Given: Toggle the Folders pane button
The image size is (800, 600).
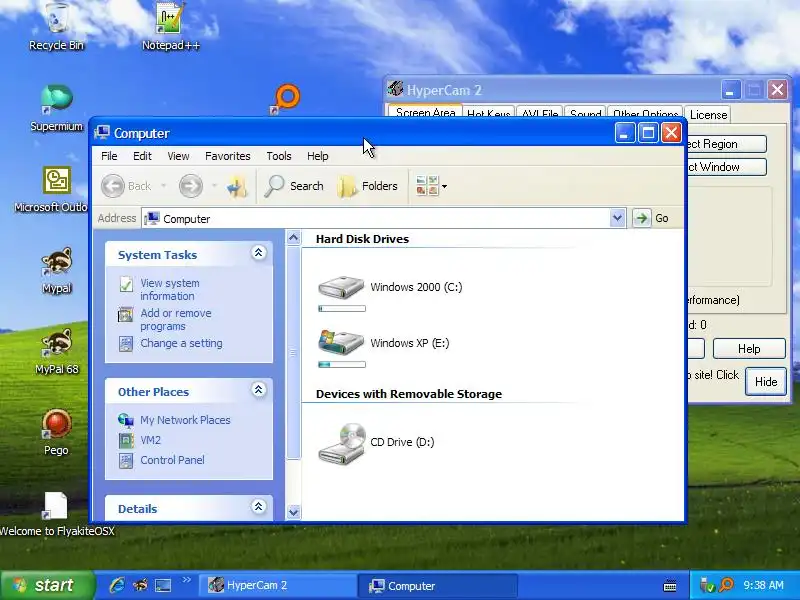Looking at the screenshot, I should click(367, 186).
